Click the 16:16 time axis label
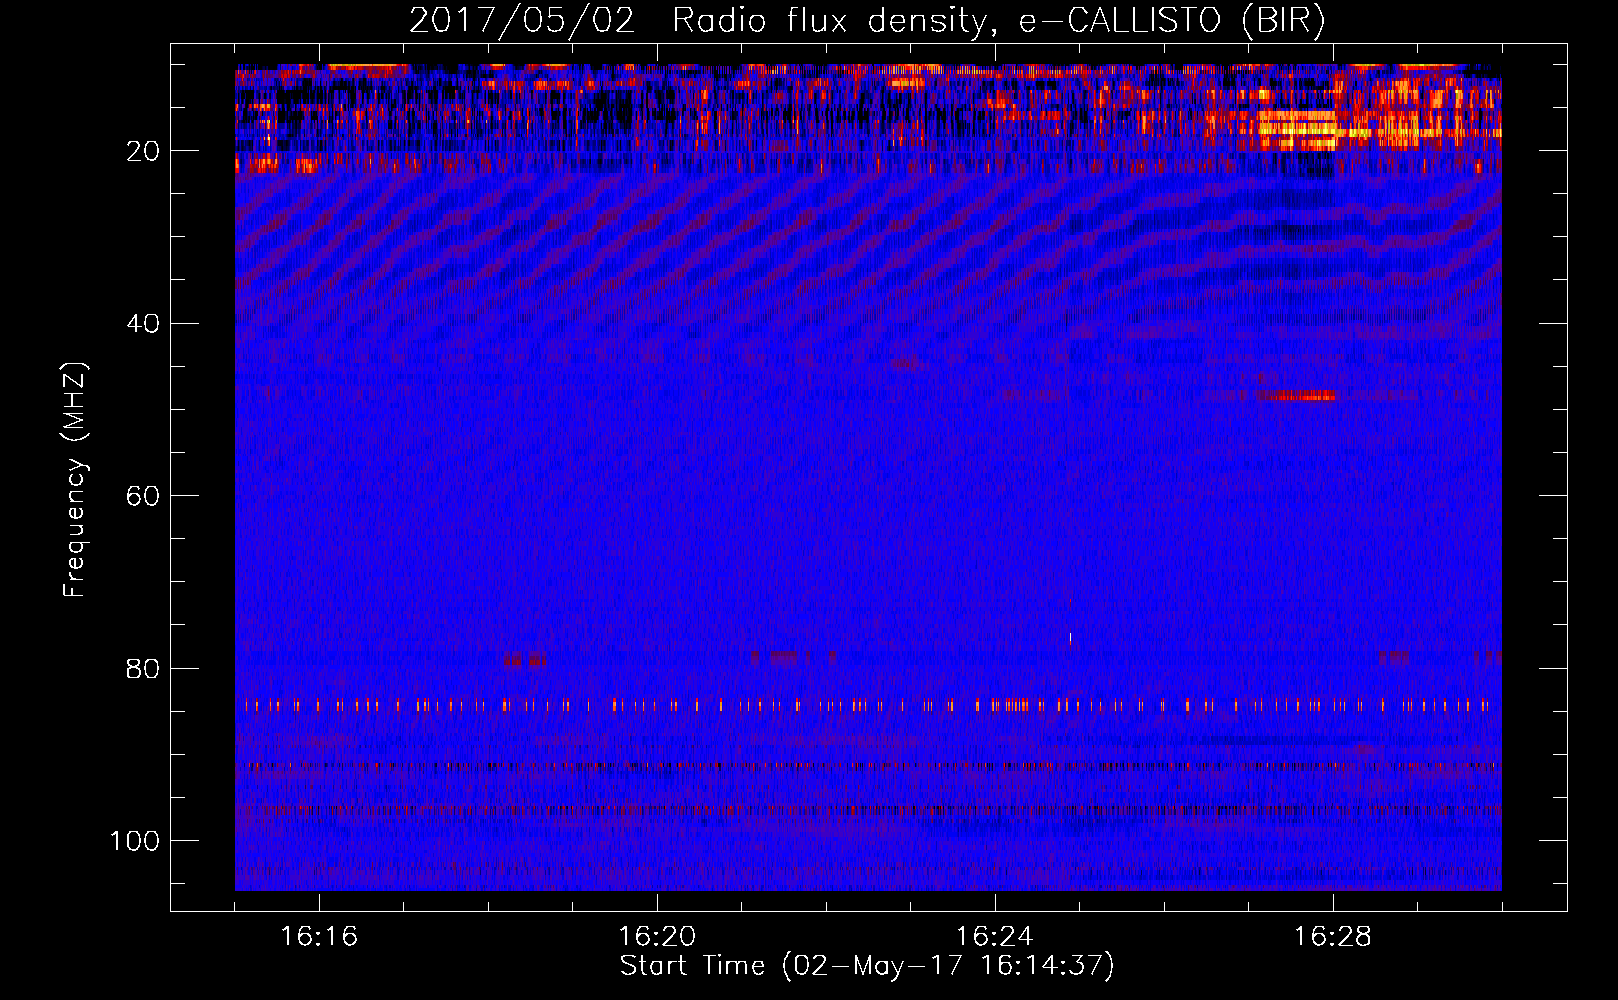Screen dimensions: 1618x1000 319,936
